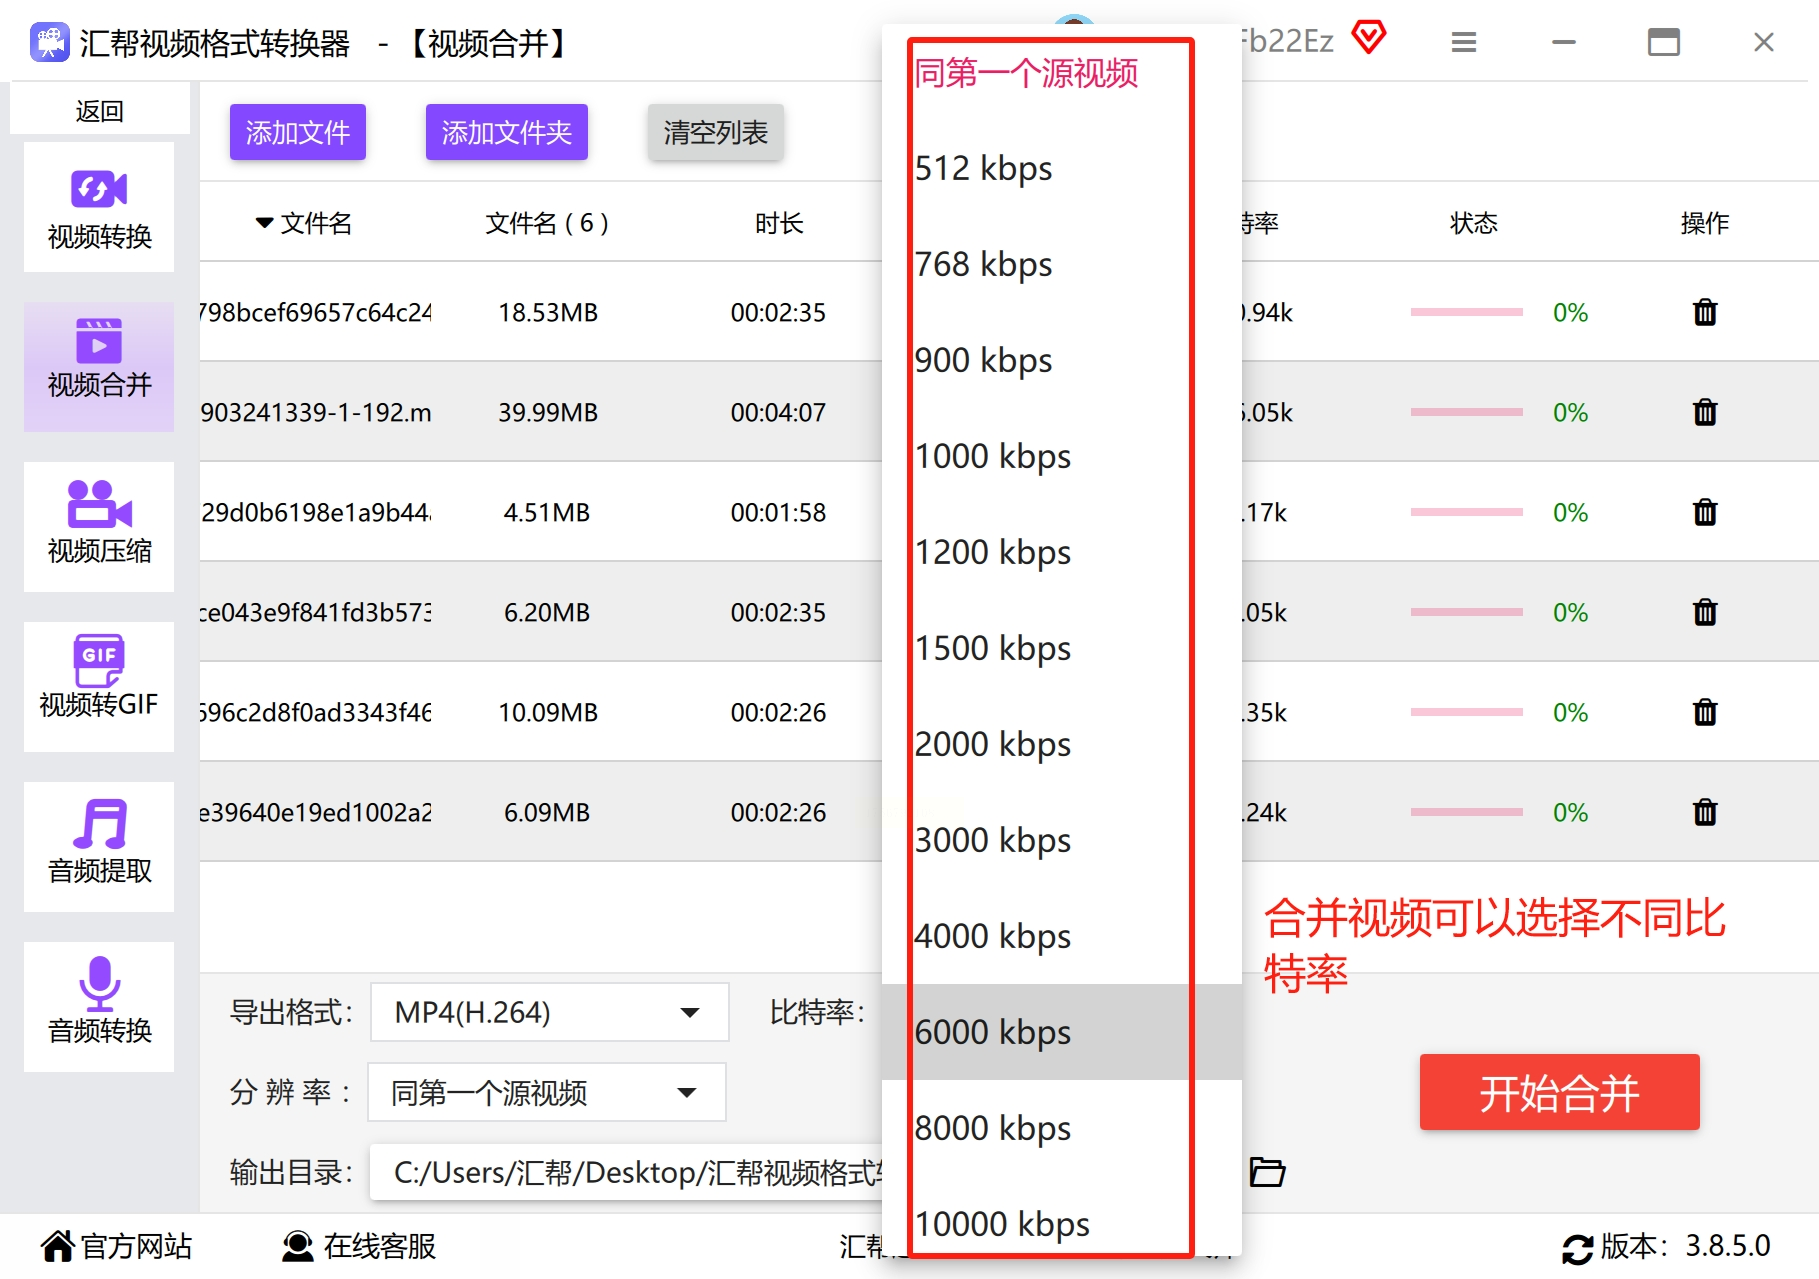The height and width of the screenshot is (1279, 1819).
Task: Click the 输出目录 path field
Action: tap(627, 1172)
